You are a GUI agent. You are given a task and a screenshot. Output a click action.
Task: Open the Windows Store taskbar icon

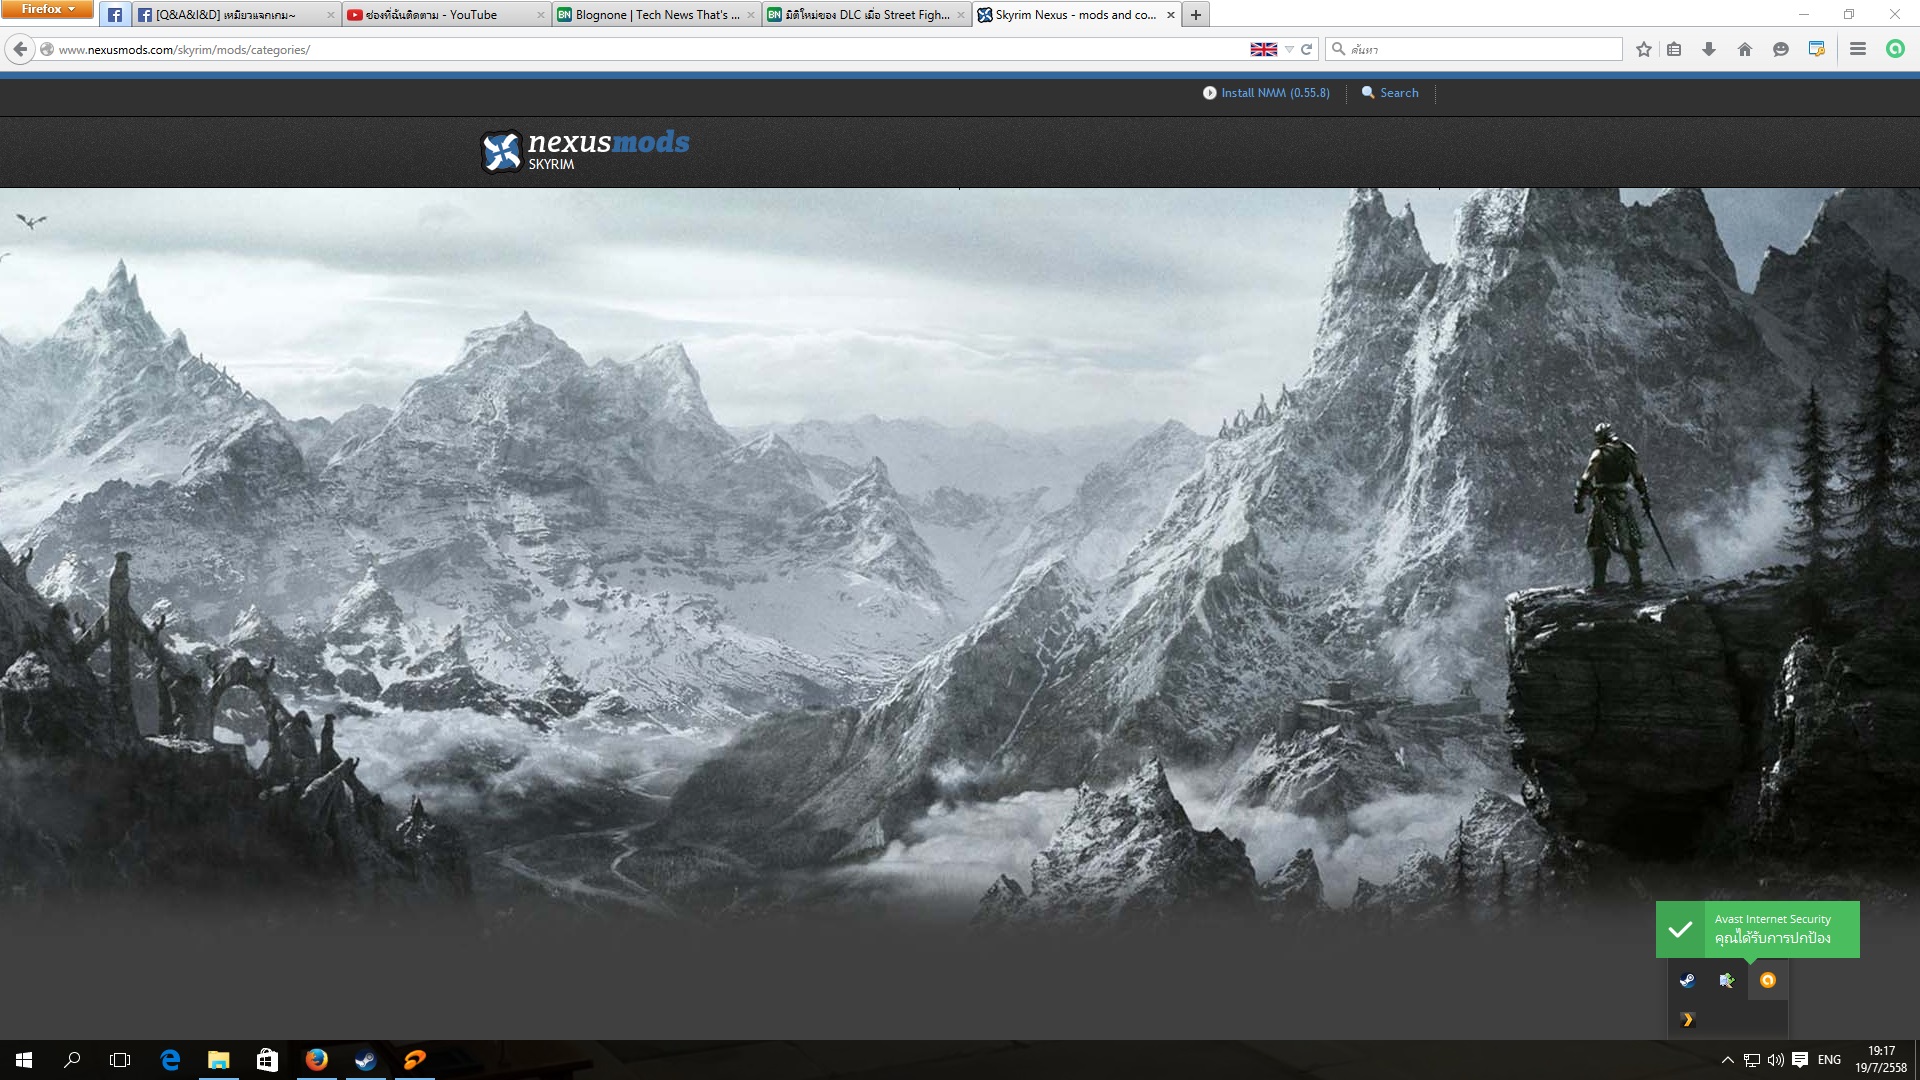[x=267, y=1060]
